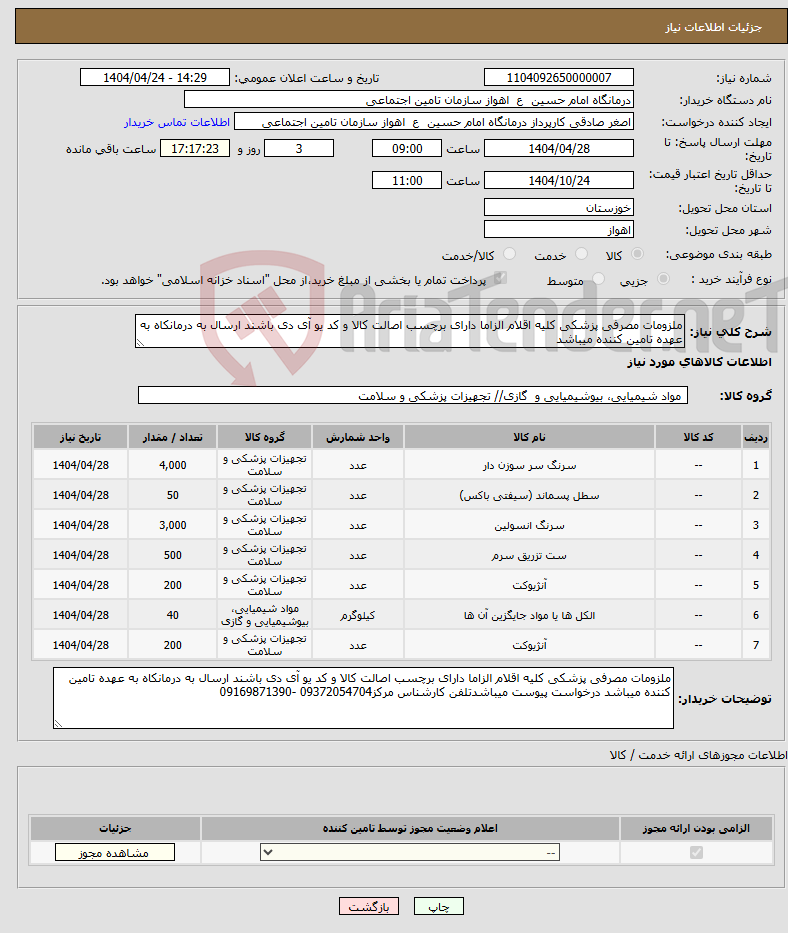This screenshot has width=788, height=933.
Task: Click the response deadline date 1404/04/28 field
Action: 558,149
